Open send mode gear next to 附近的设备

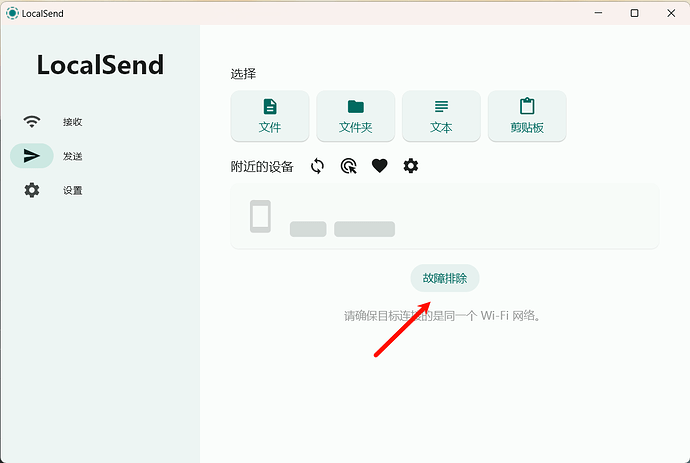(411, 166)
